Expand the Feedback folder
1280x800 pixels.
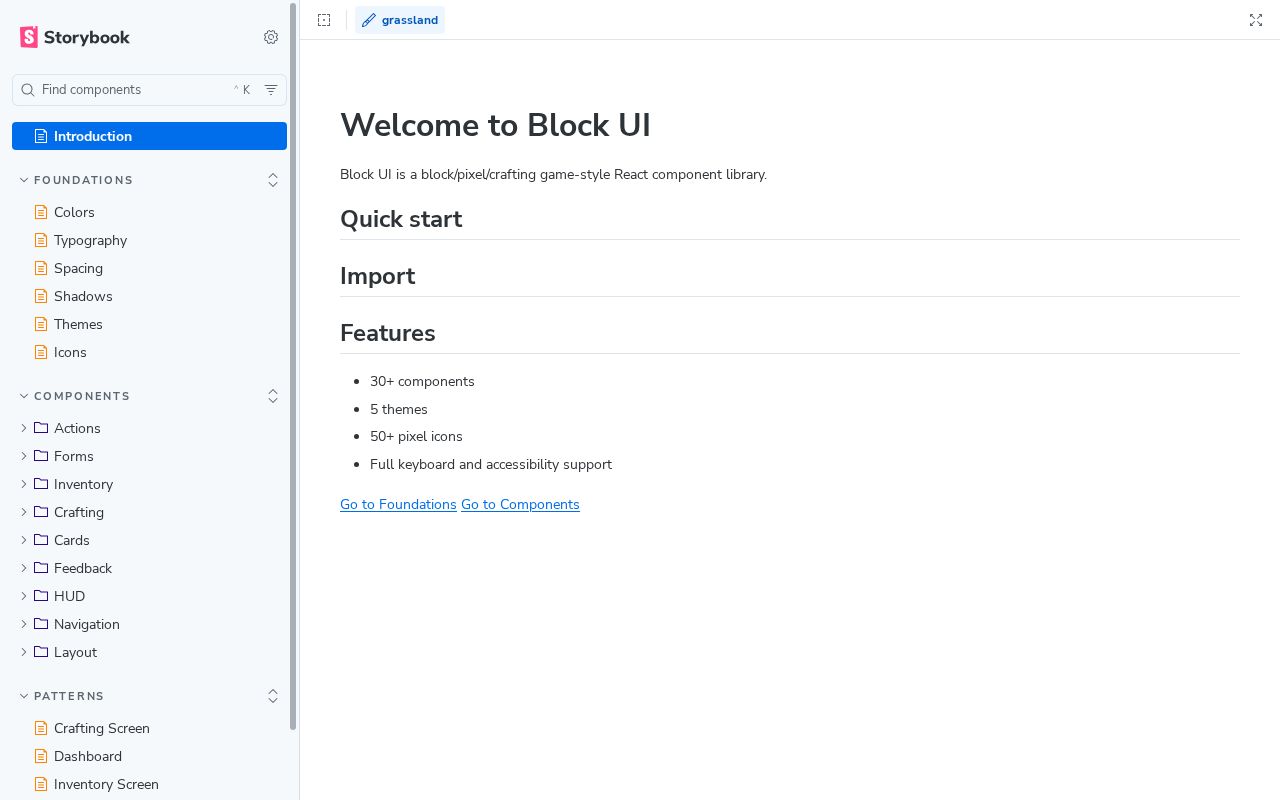pyautogui.click(x=149, y=568)
